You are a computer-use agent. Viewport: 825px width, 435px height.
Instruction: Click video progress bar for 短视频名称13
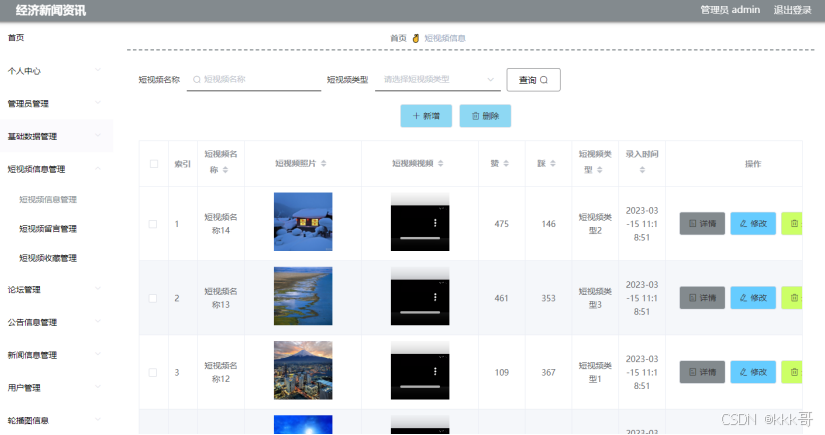[420, 312]
